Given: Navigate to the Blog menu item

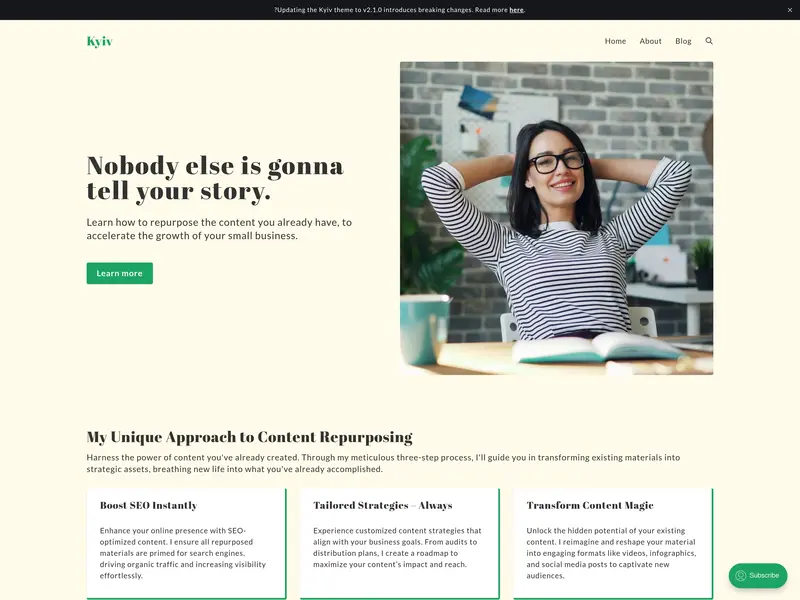Looking at the screenshot, I should [683, 41].
